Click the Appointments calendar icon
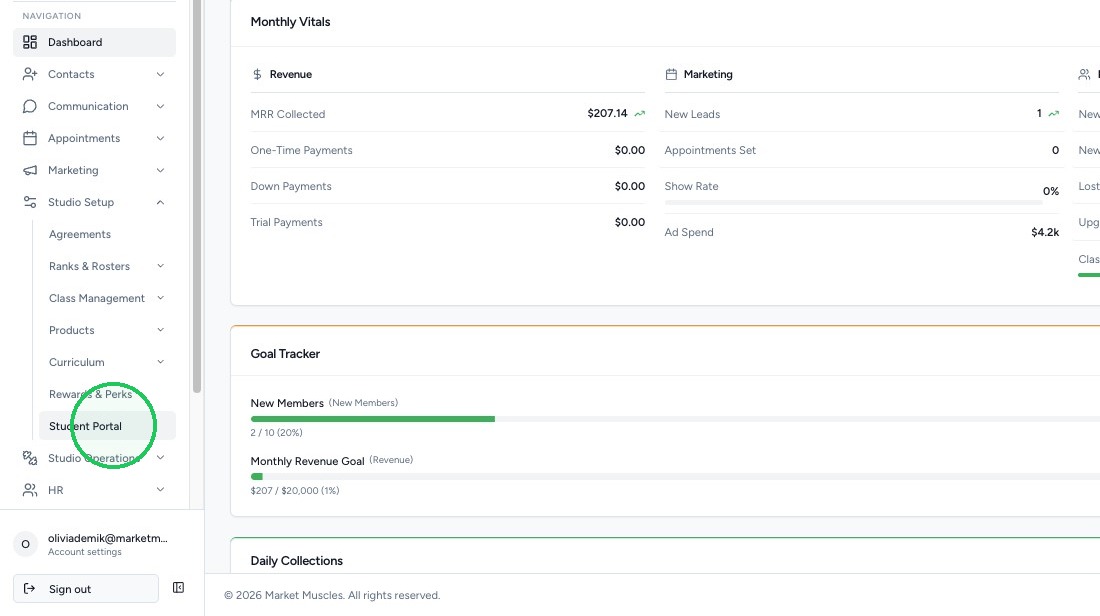Screen dimensions: 1100x616 click(29, 138)
